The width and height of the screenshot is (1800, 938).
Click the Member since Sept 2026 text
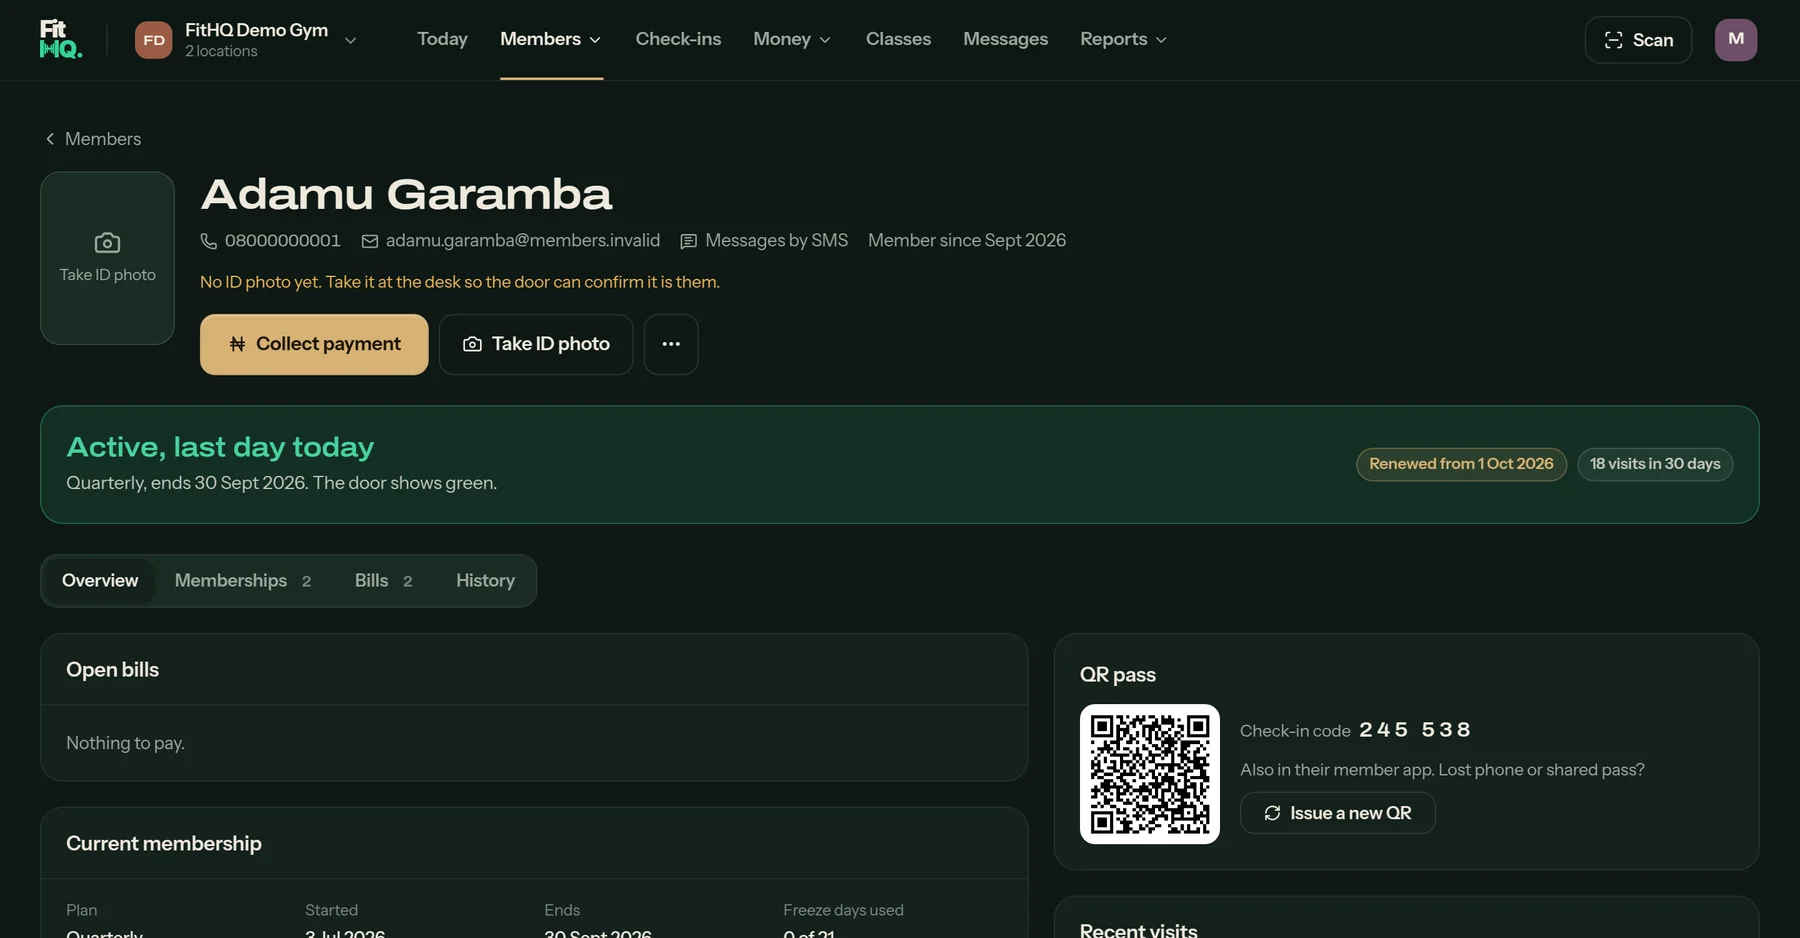[x=967, y=241]
